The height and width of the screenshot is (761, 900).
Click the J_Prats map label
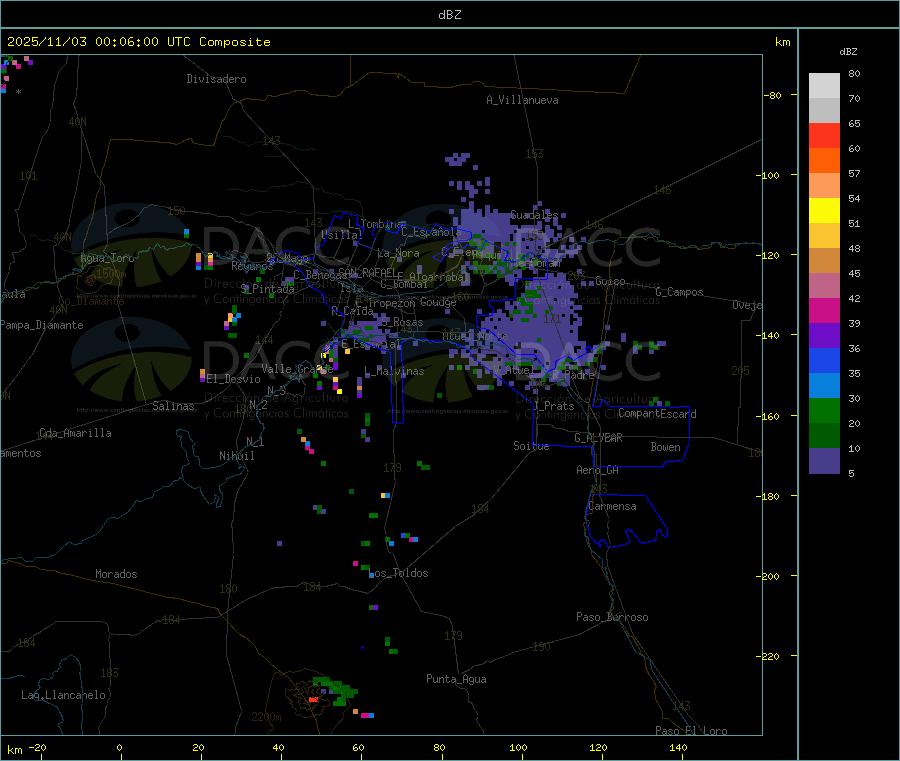553,406
